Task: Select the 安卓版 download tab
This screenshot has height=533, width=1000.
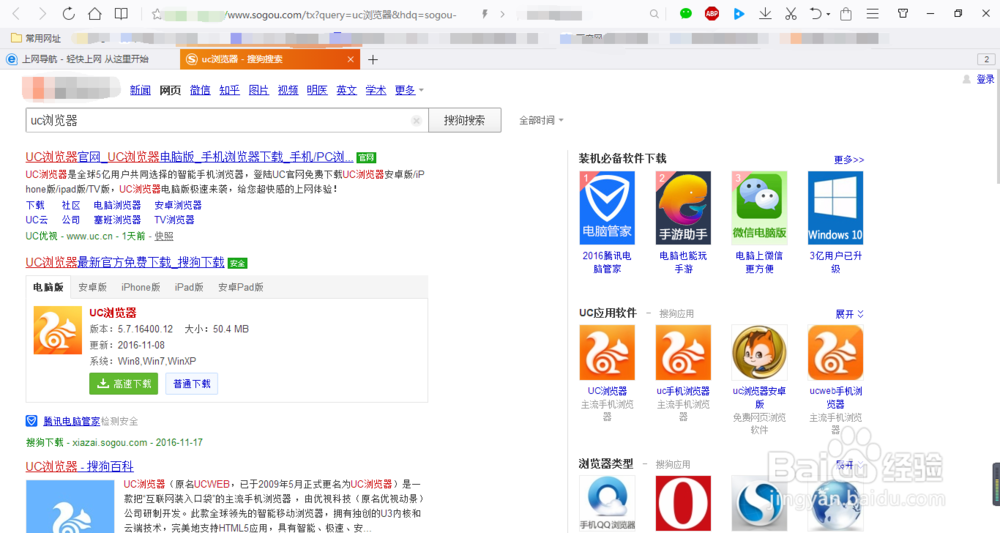Action: (x=92, y=287)
